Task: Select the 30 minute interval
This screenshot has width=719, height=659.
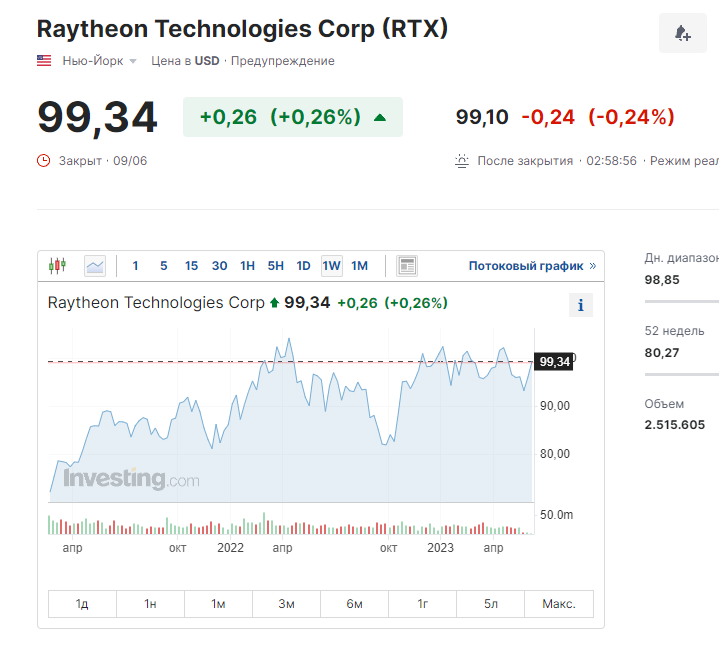Action: (220, 266)
